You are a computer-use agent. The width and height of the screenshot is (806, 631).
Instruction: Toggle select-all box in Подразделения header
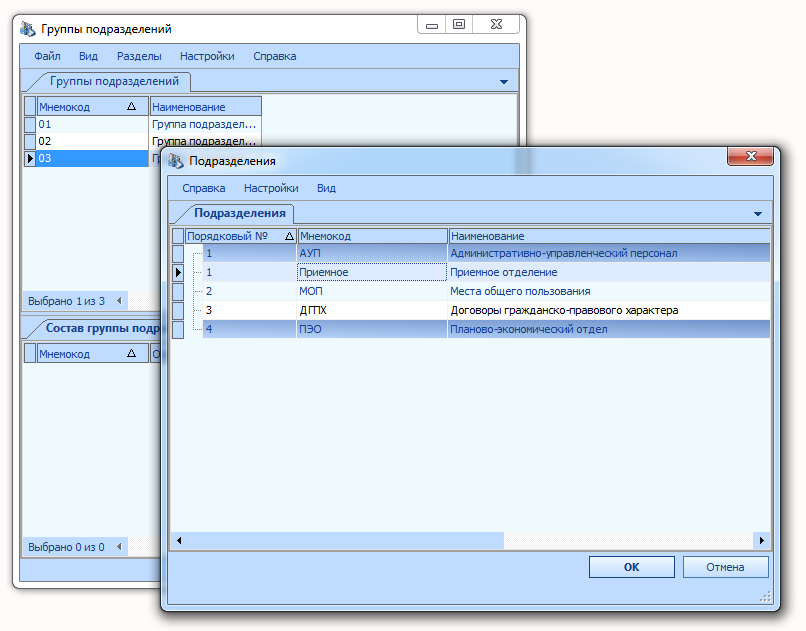coord(178,236)
